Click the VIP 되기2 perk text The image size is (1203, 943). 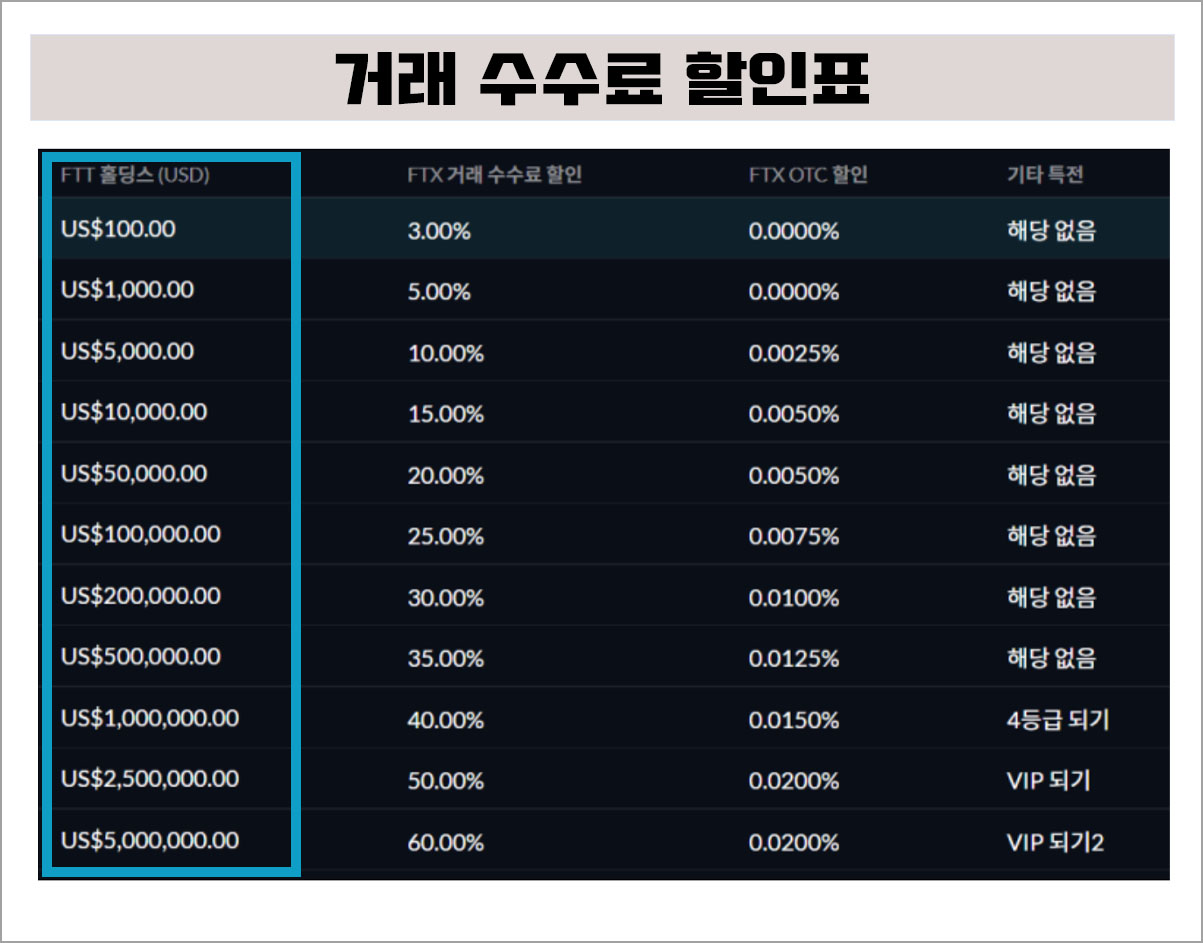click(x=1055, y=842)
